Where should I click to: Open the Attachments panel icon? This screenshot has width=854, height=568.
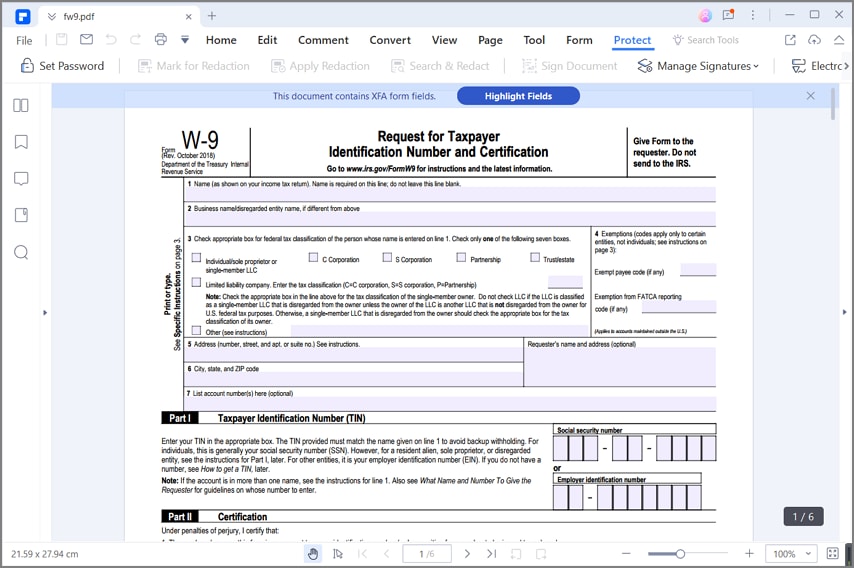click(x=21, y=215)
